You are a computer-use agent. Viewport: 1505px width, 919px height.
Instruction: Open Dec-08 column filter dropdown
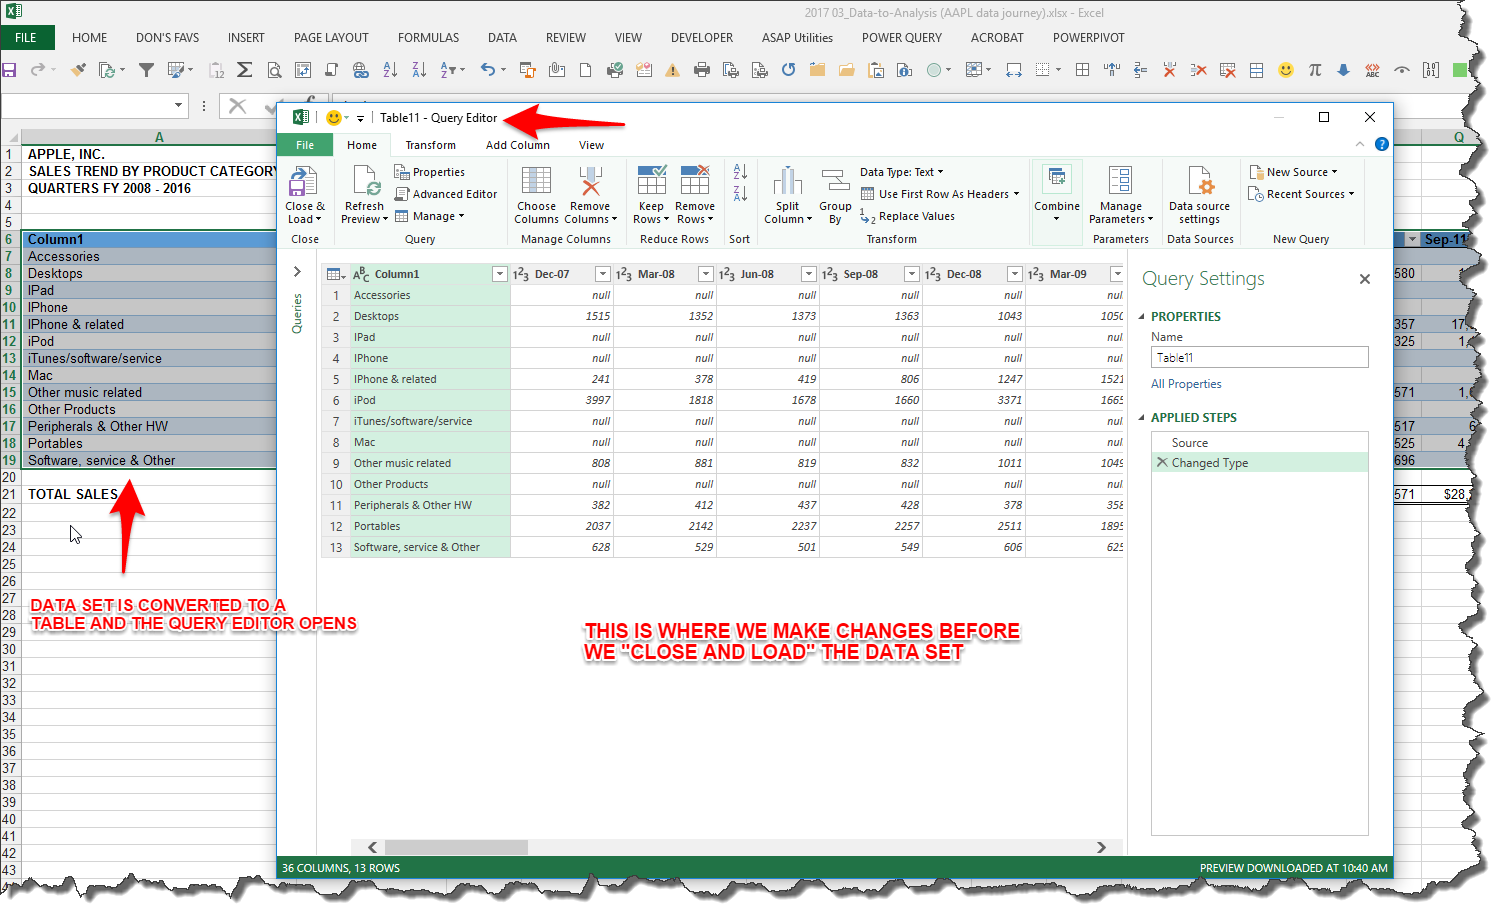[1014, 274]
